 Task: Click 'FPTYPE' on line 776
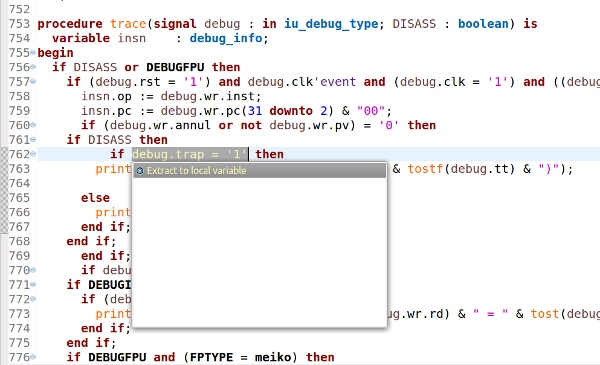pos(211,357)
